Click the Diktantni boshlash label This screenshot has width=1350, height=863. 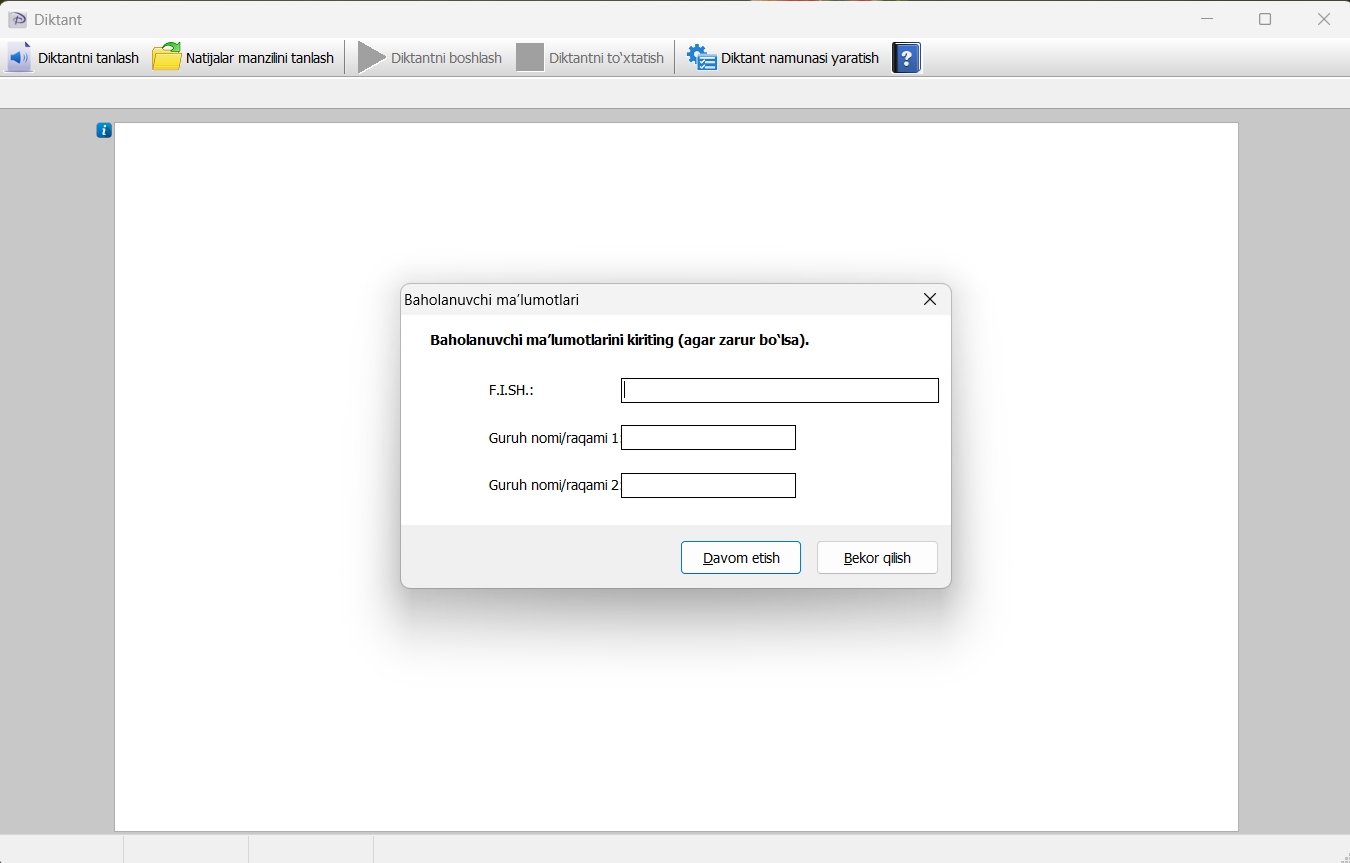[x=446, y=58]
